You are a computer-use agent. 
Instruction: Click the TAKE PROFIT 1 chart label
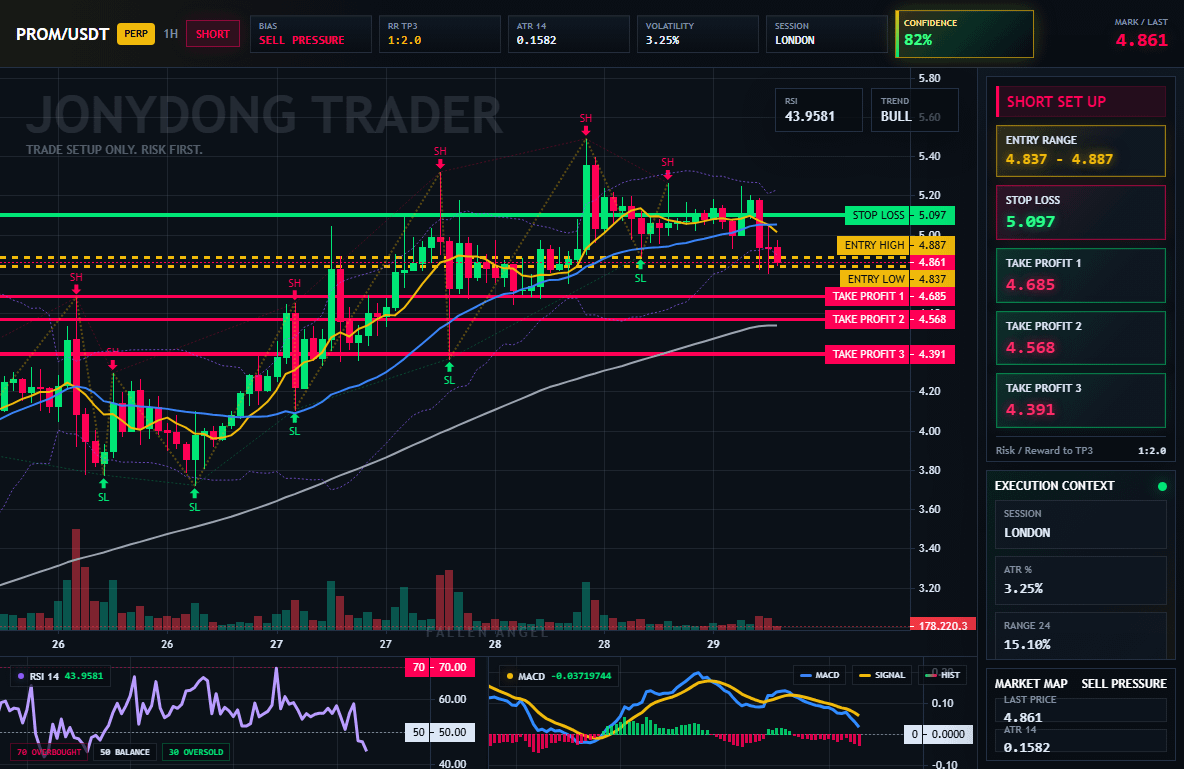pos(890,296)
